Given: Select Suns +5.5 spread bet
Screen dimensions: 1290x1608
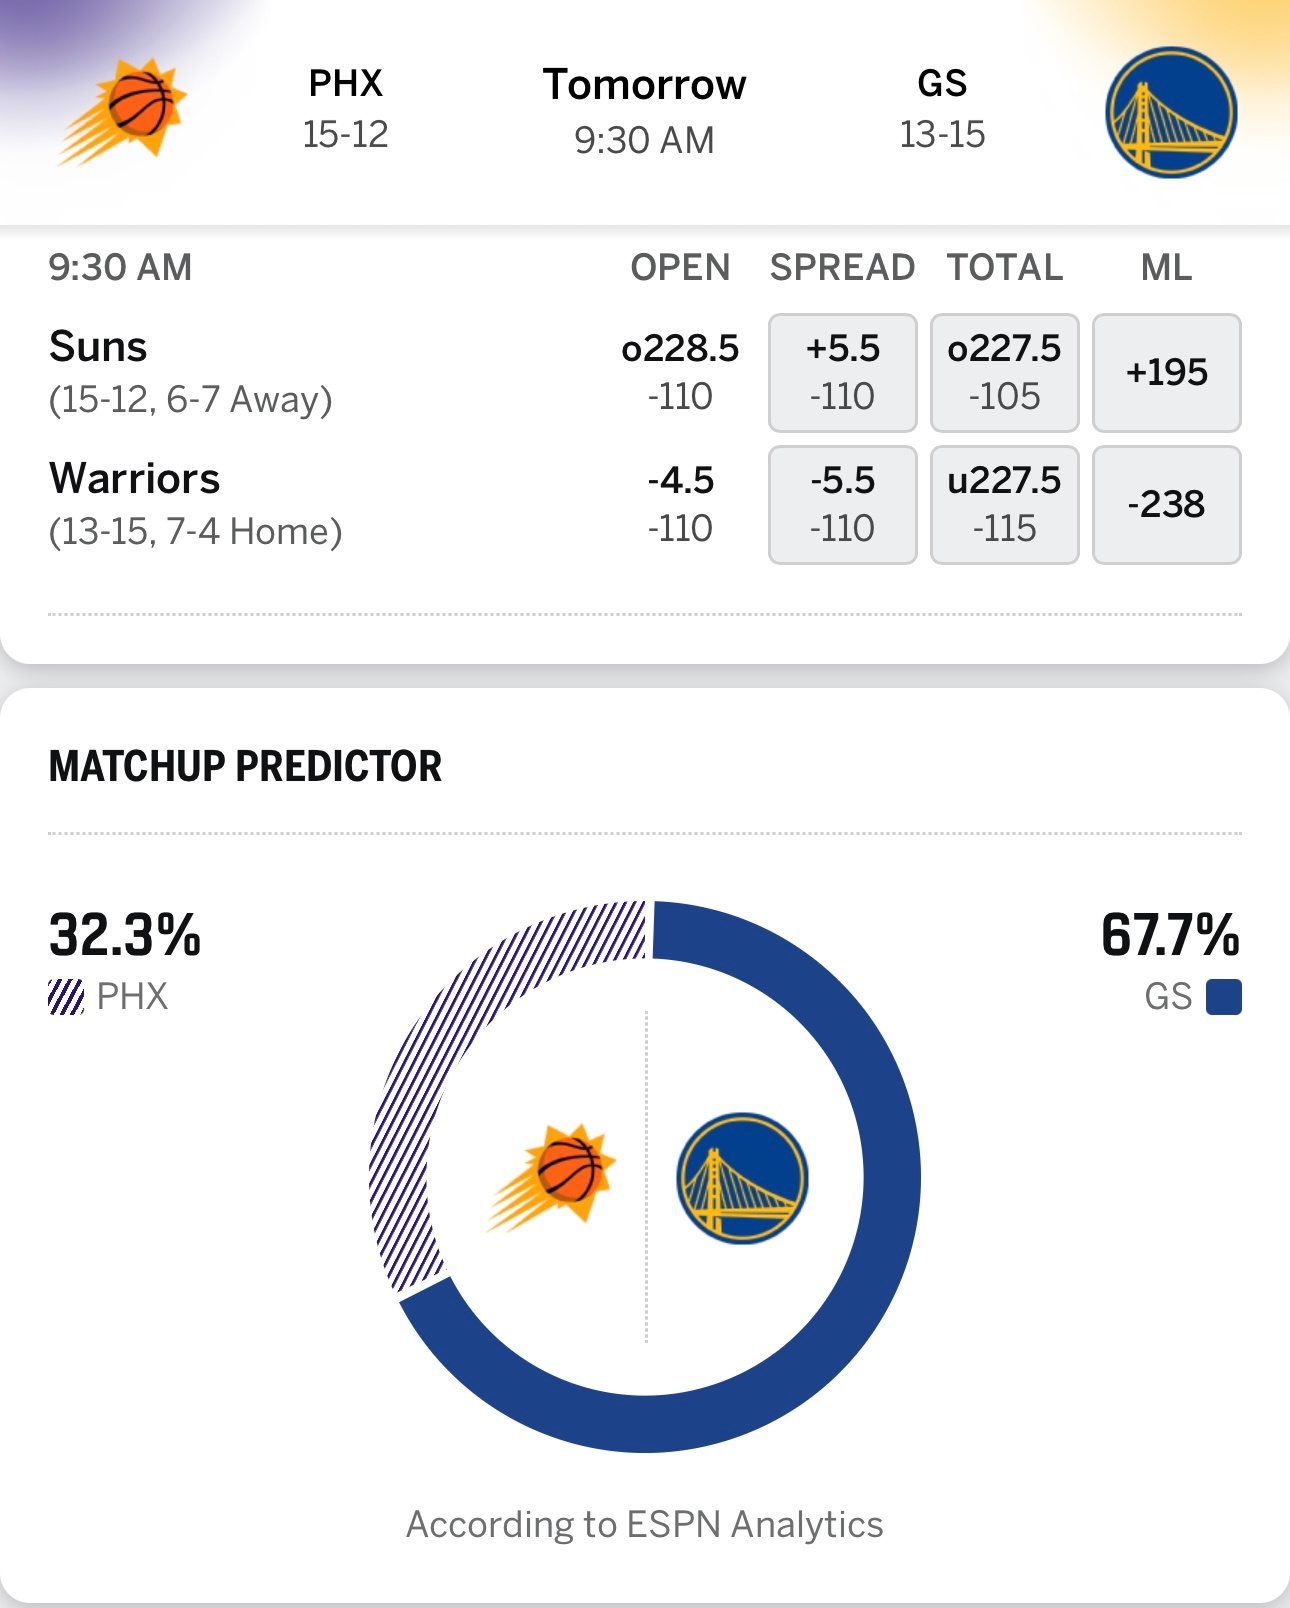Looking at the screenshot, I should coord(842,372).
